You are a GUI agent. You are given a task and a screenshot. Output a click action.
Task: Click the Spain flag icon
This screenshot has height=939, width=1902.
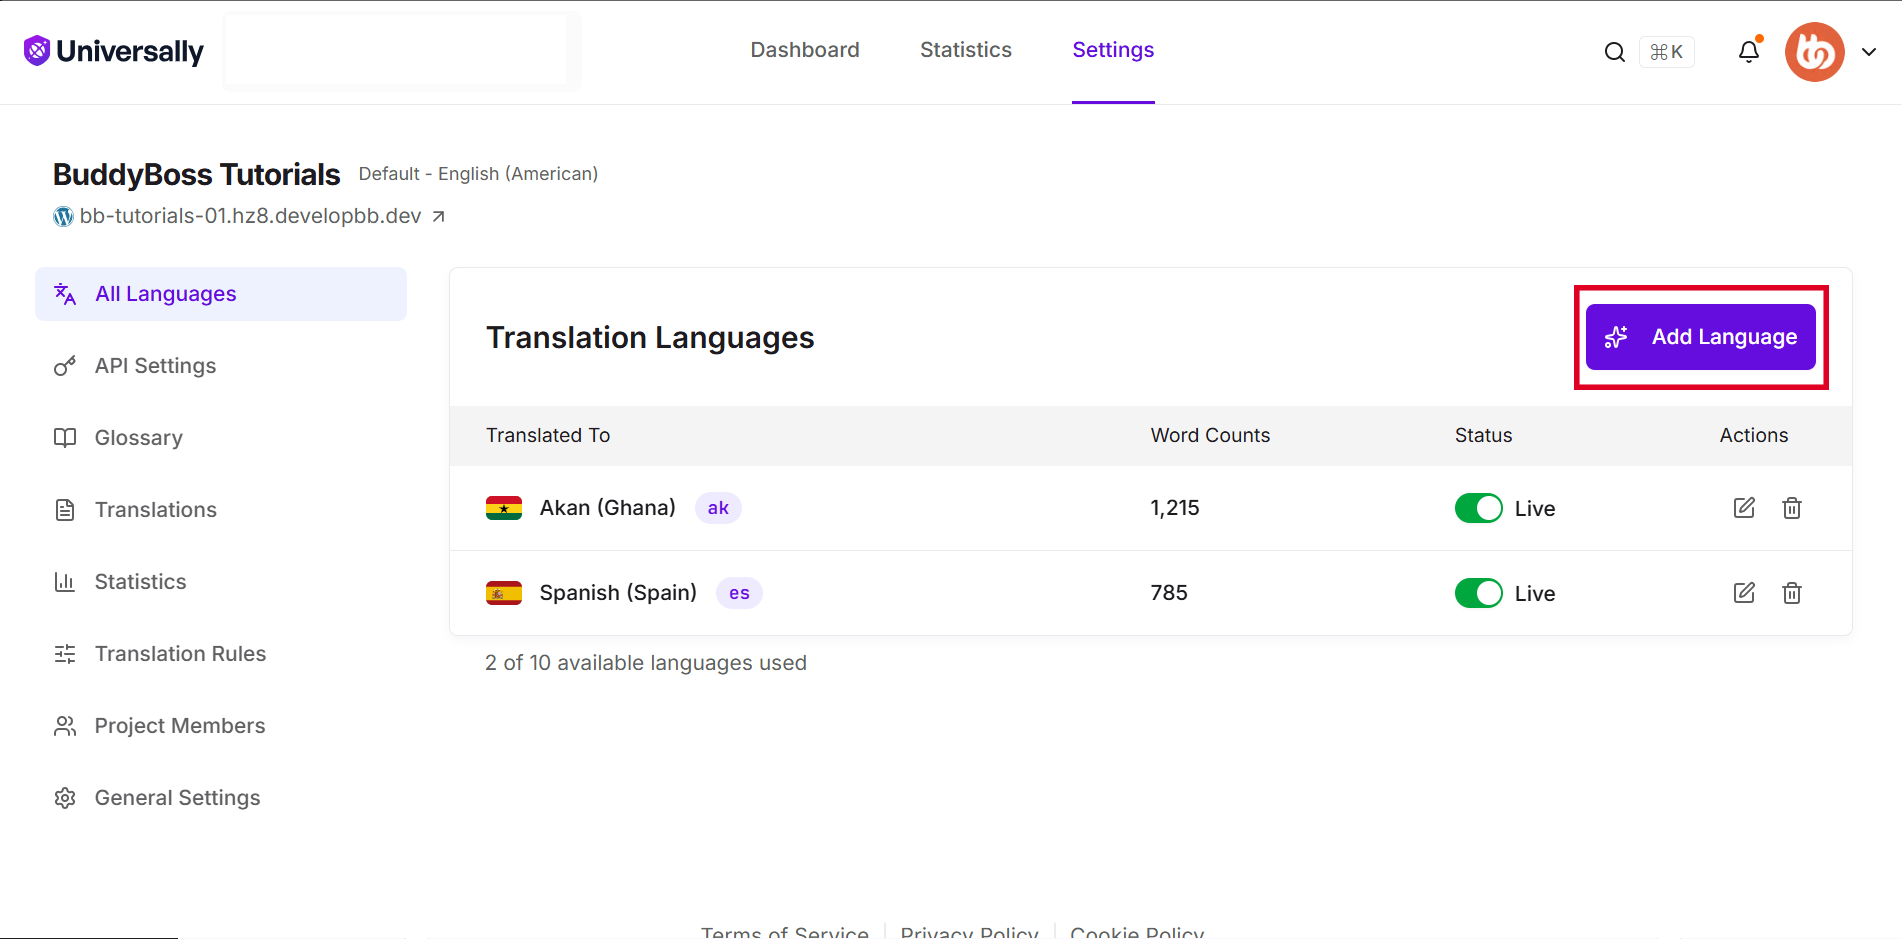click(504, 593)
